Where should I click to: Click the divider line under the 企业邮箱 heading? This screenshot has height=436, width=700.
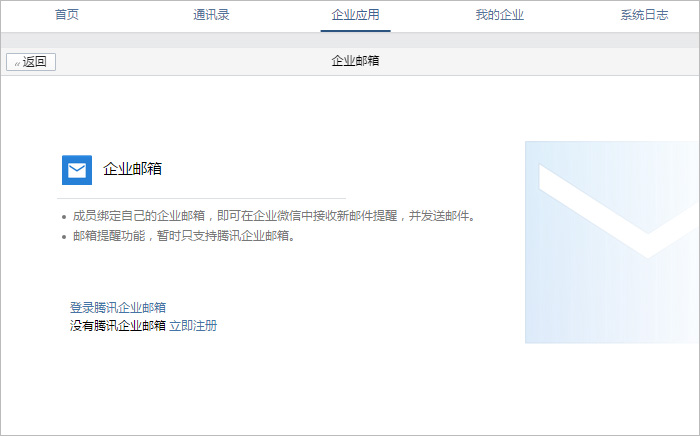coord(202,198)
